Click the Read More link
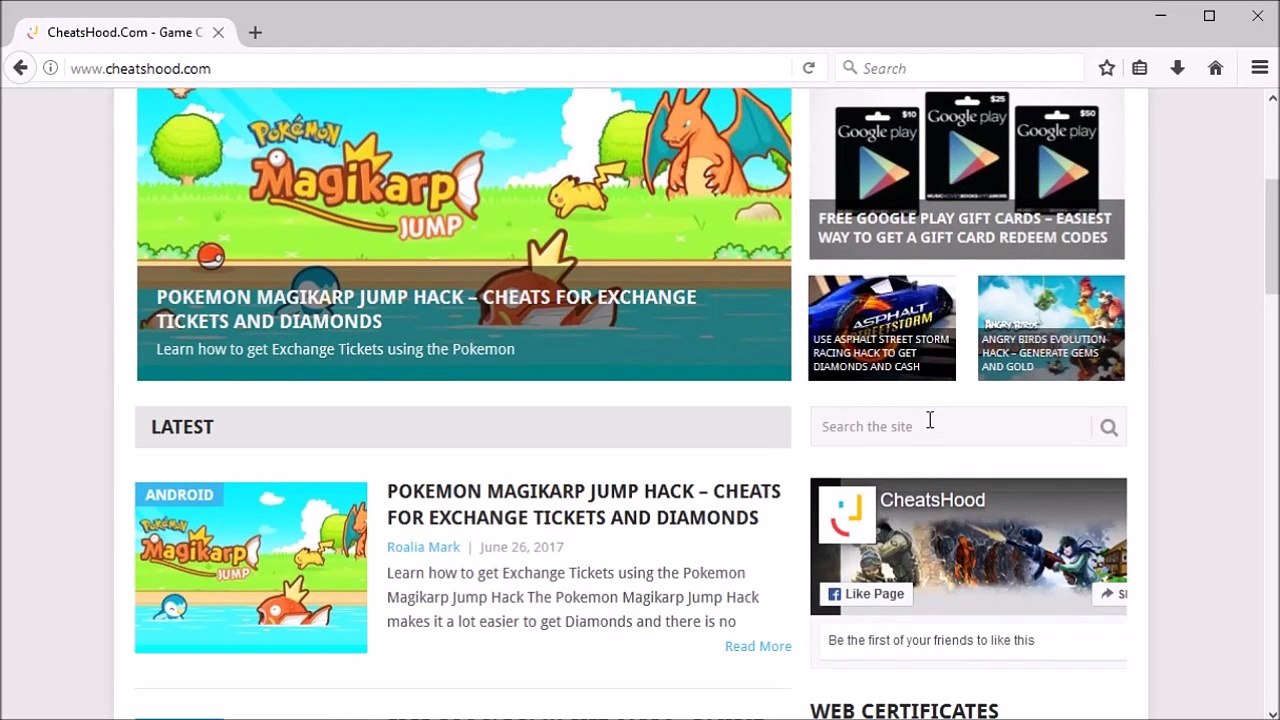The width and height of the screenshot is (1280, 720). pos(758,646)
